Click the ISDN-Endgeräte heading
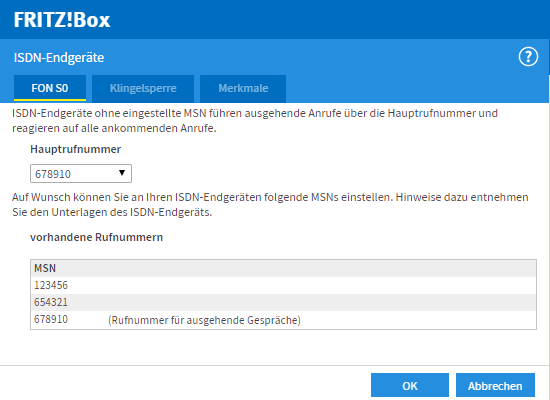The width and height of the screenshot is (550, 400). coord(59,58)
